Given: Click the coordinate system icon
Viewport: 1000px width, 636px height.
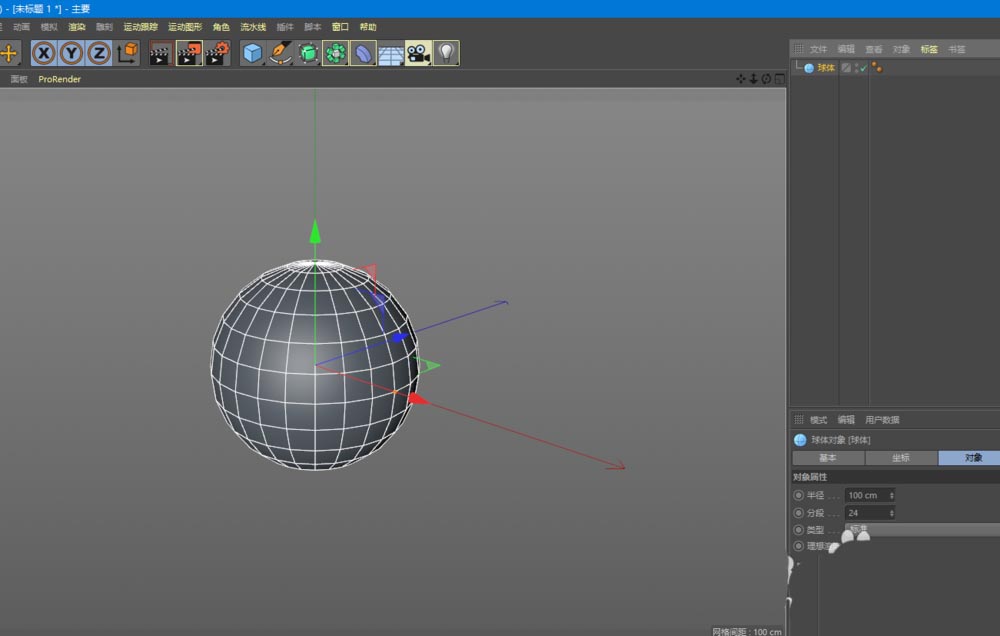Looking at the screenshot, I should 127,54.
